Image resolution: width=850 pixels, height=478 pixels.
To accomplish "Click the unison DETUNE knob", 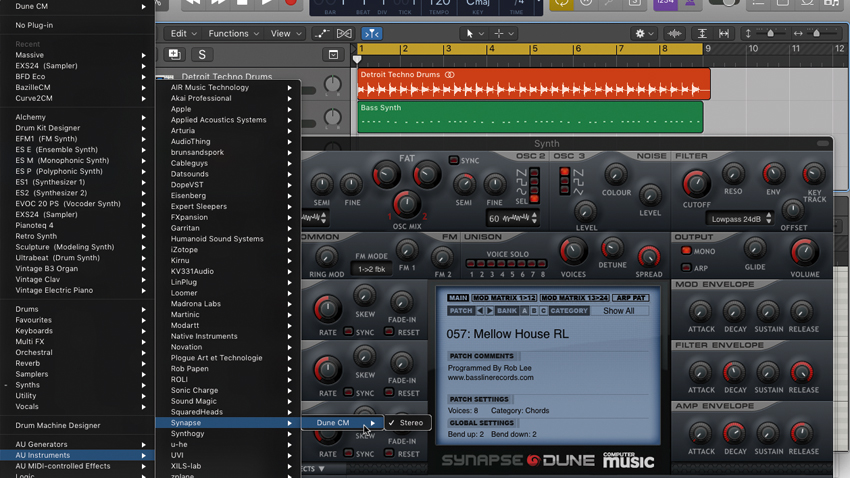I will [x=612, y=249].
